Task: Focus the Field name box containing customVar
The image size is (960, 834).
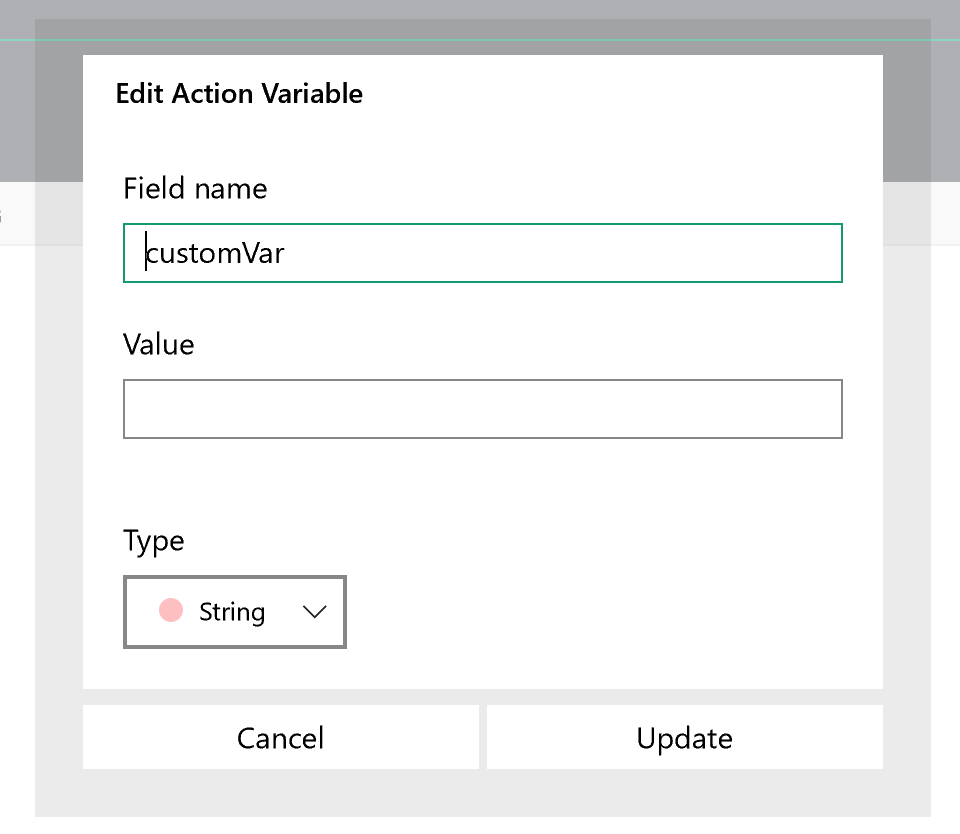Action: pyautogui.click(x=482, y=253)
